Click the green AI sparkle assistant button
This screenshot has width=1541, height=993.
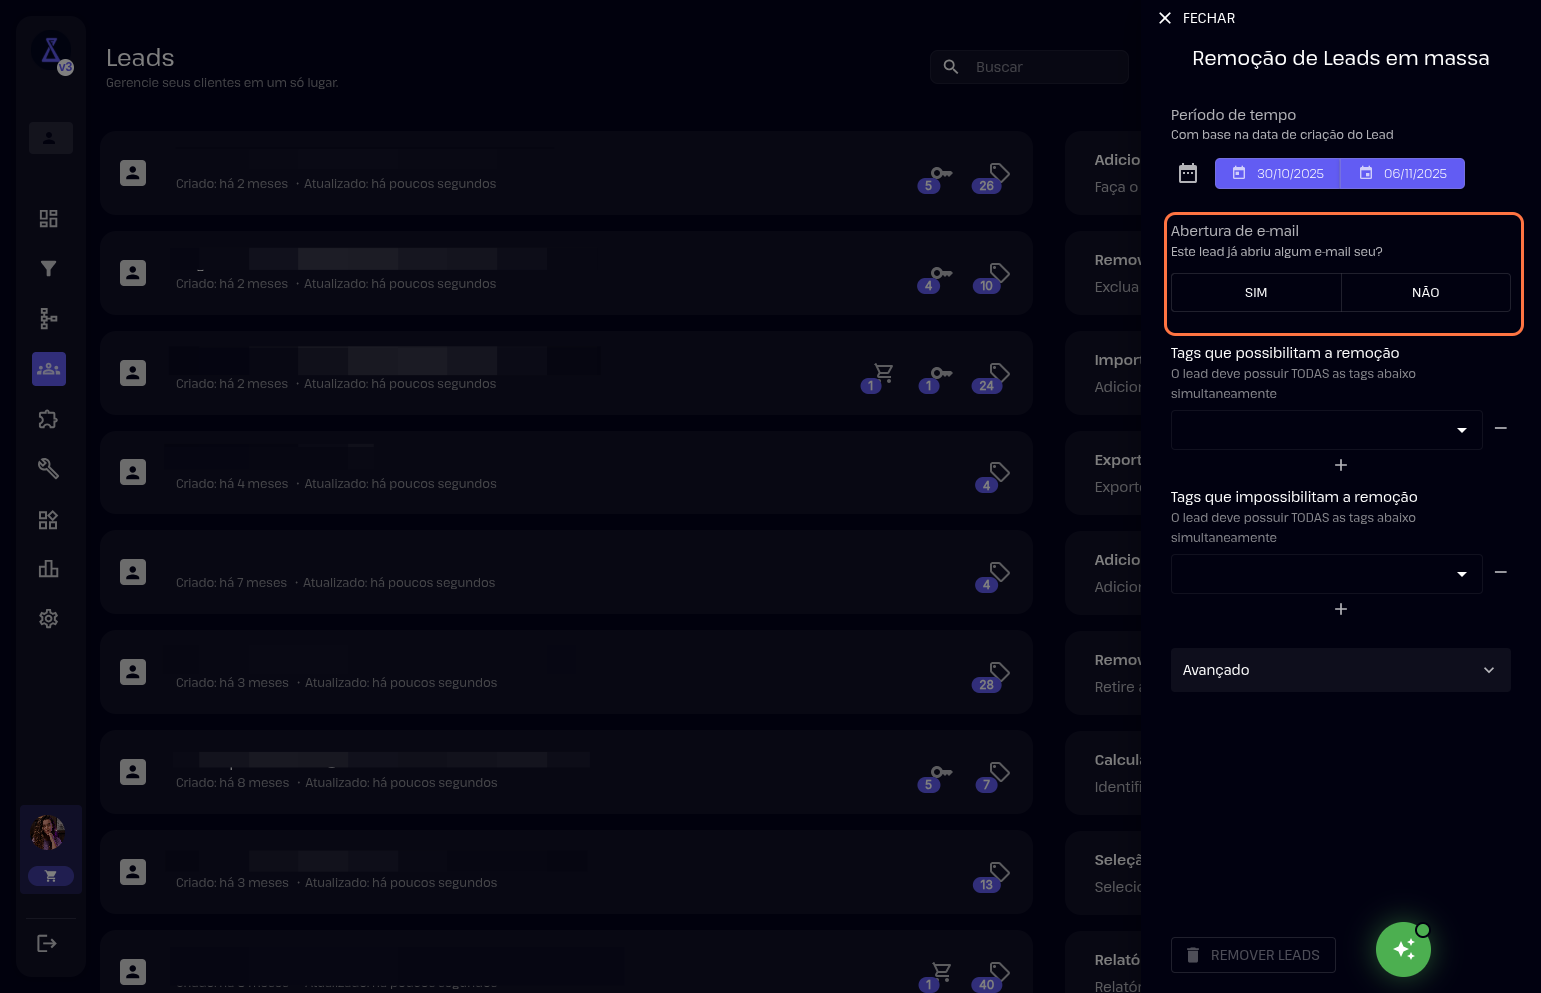click(1403, 949)
